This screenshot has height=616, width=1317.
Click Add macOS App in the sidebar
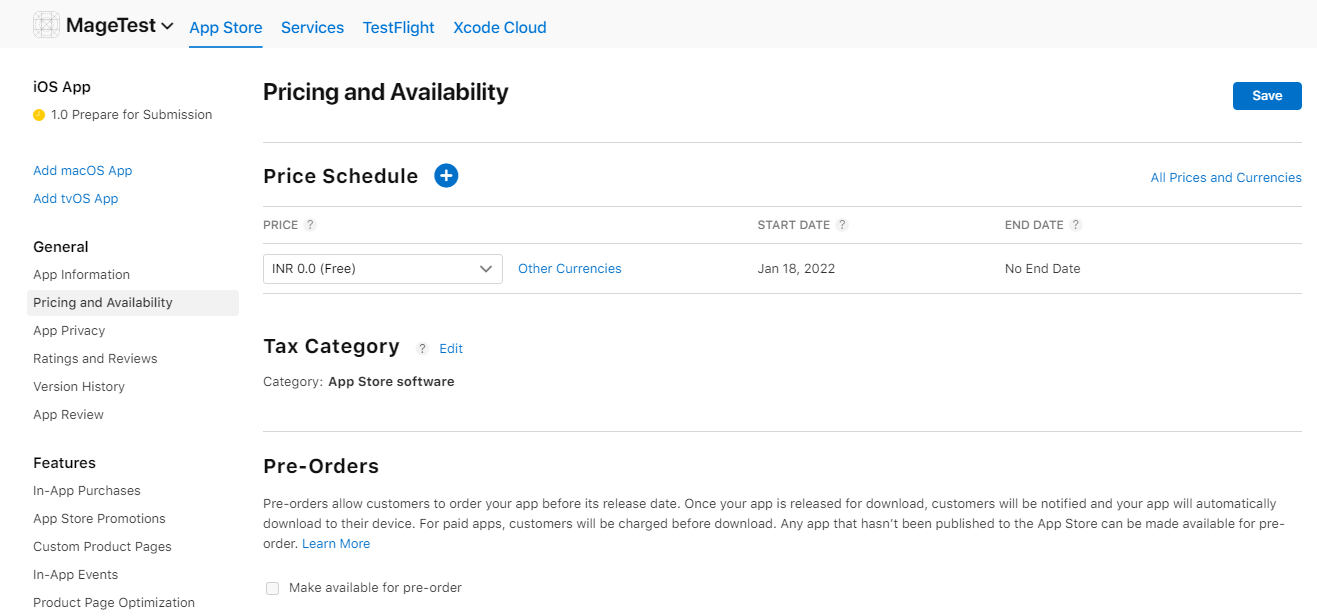(x=82, y=170)
